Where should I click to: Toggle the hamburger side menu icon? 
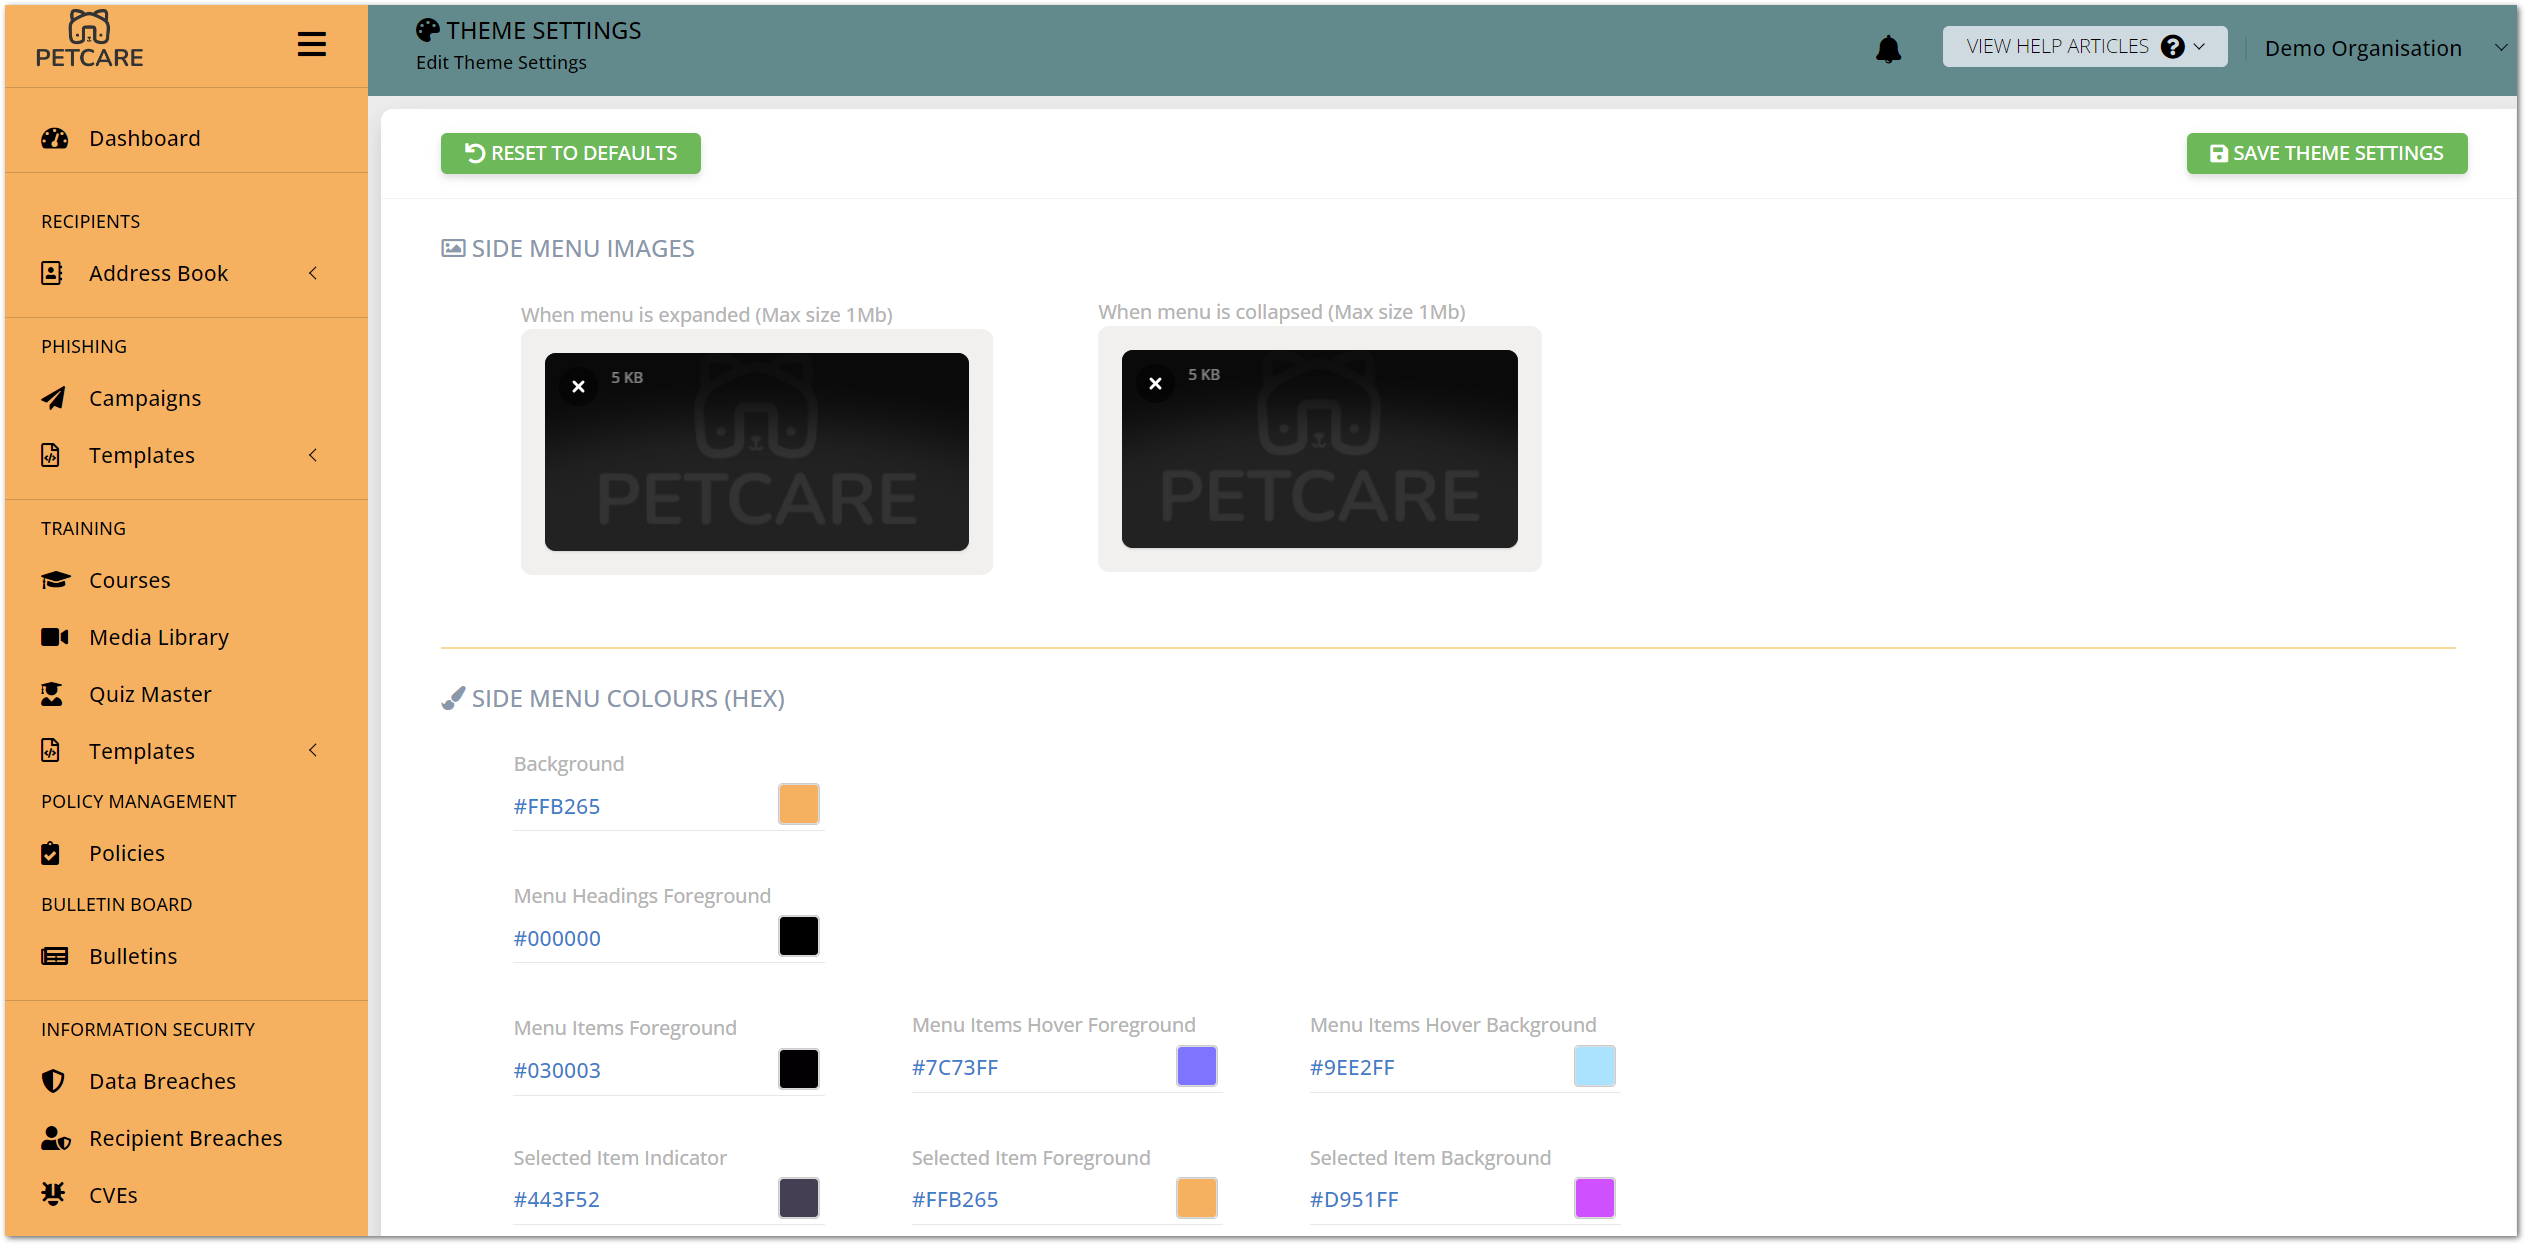point(312,44)
